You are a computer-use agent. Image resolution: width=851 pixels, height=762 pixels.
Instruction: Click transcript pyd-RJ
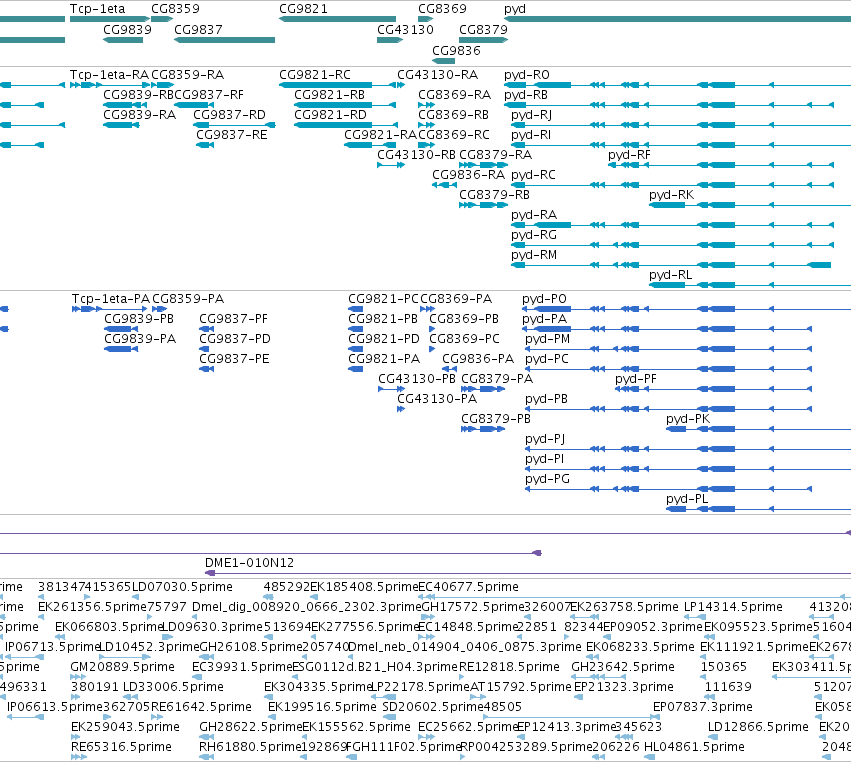[531, 115]
